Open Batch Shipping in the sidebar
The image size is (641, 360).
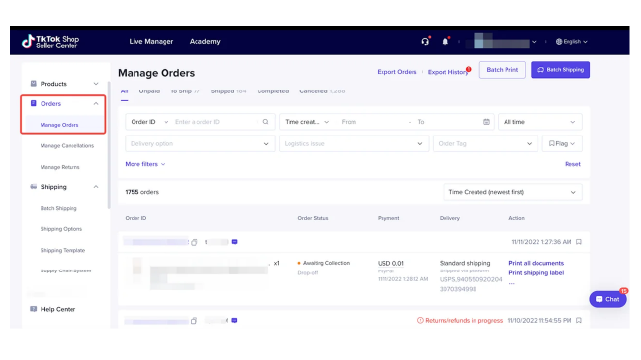[58, 208]
